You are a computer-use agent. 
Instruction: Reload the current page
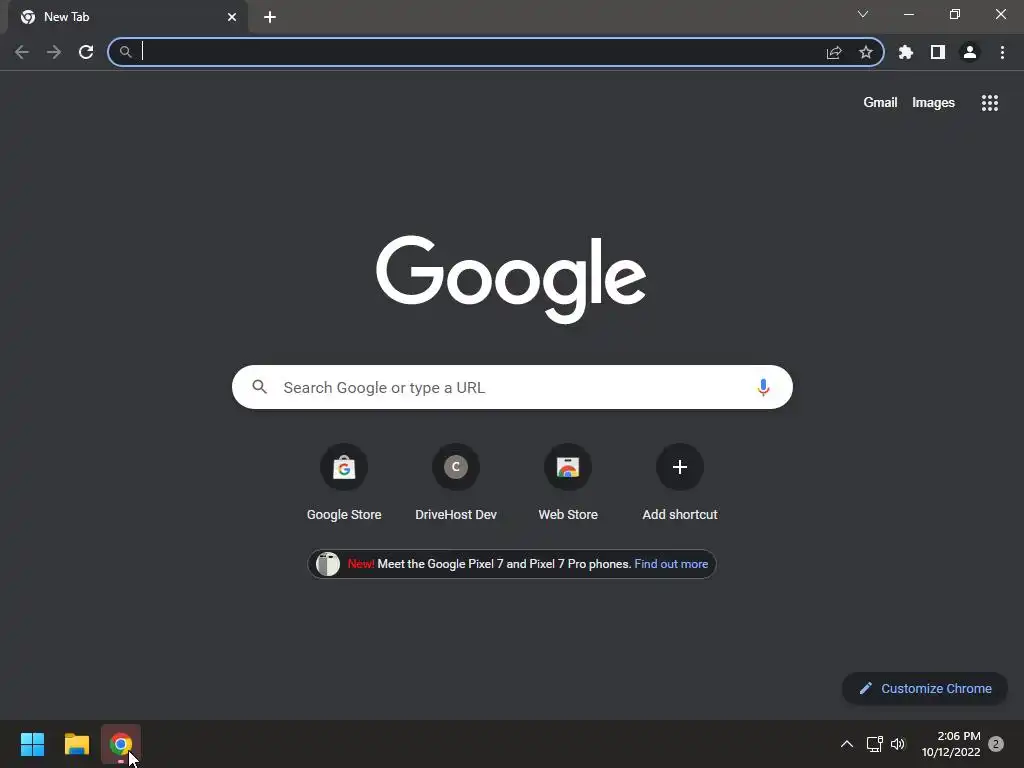pos(86,52)
